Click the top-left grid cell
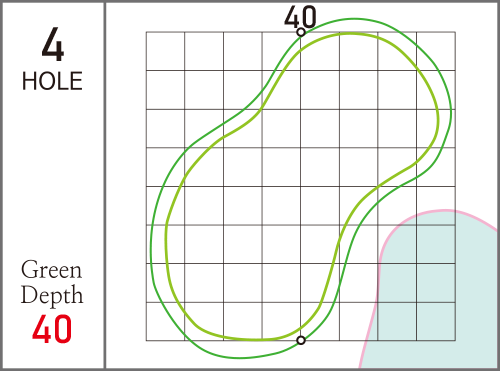This screenshot has width=500, height=371. (165, 51)
